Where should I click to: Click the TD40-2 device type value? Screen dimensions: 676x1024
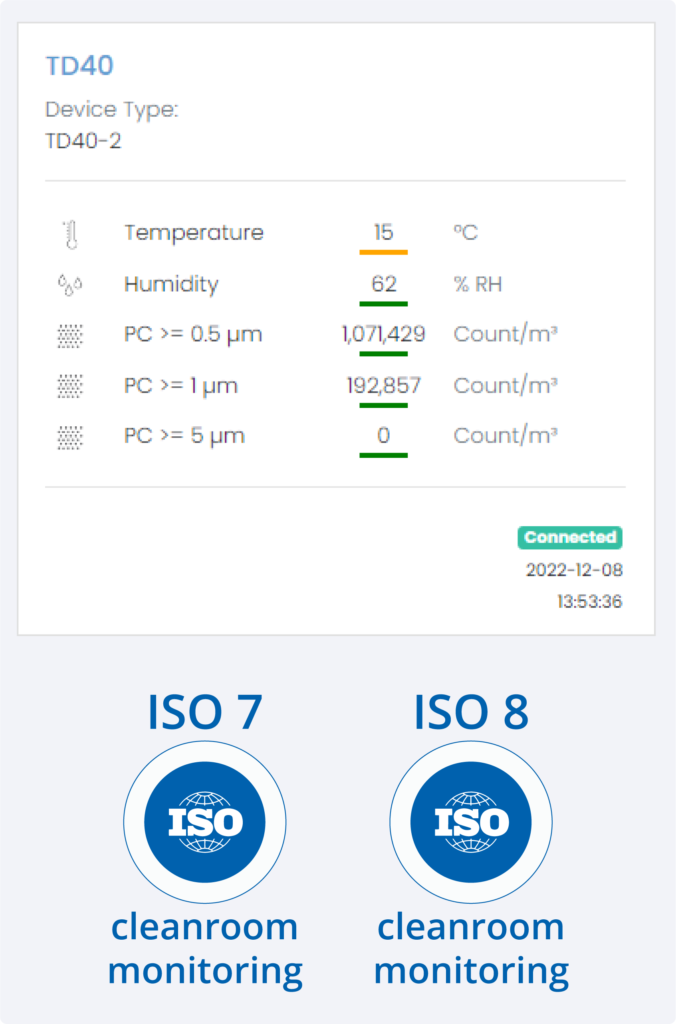pos(83,141)
